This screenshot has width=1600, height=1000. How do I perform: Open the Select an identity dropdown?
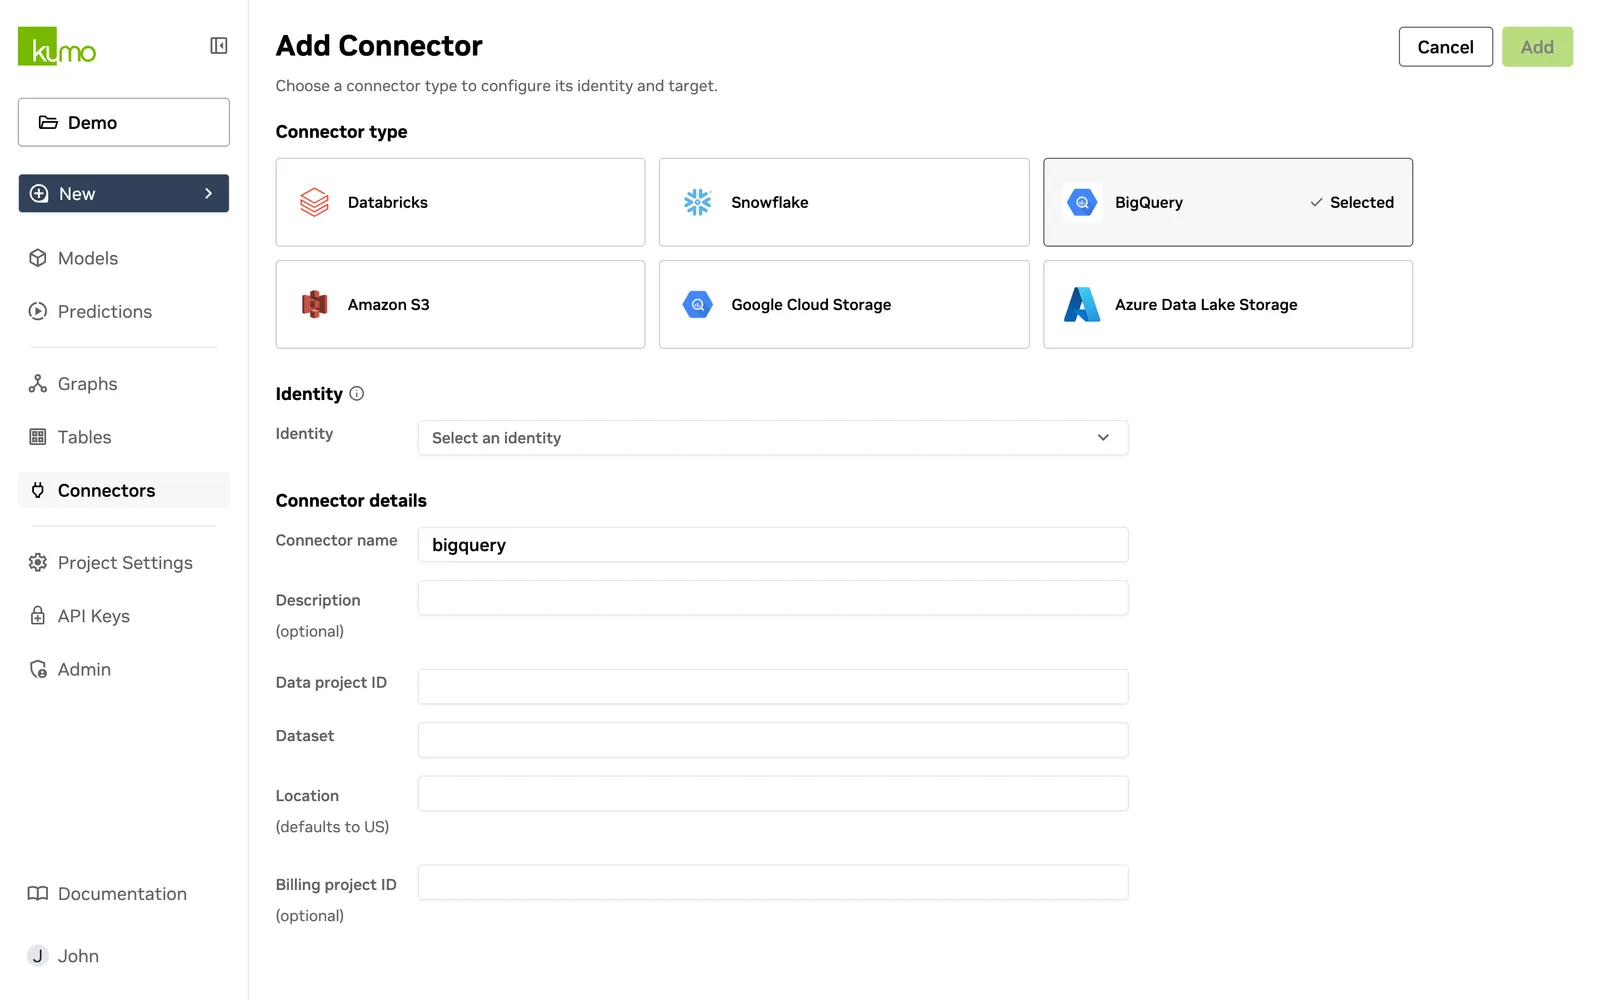[x=773, y=438]
